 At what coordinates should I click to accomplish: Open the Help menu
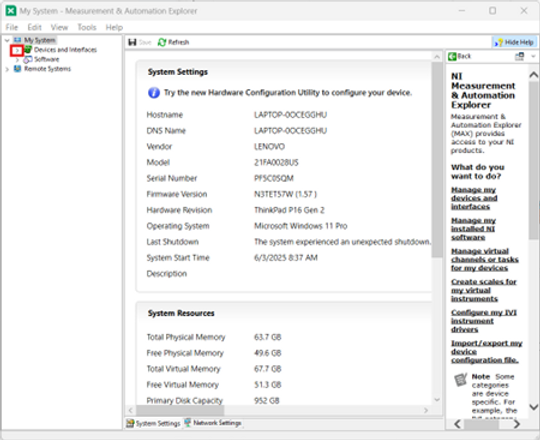pos(114,27)
